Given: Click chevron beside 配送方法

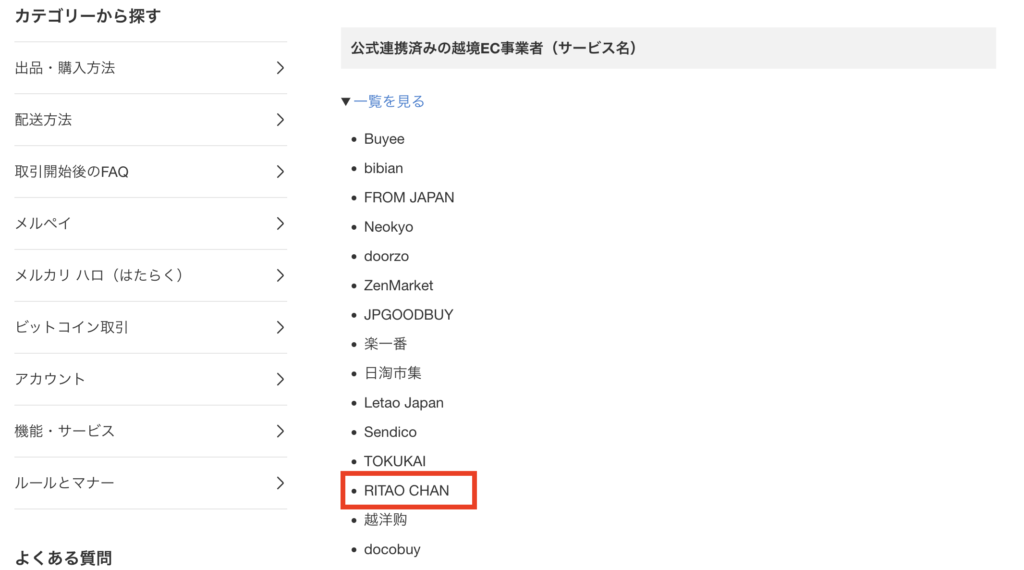Looking at the screenshot, I should tap(280, 120).
